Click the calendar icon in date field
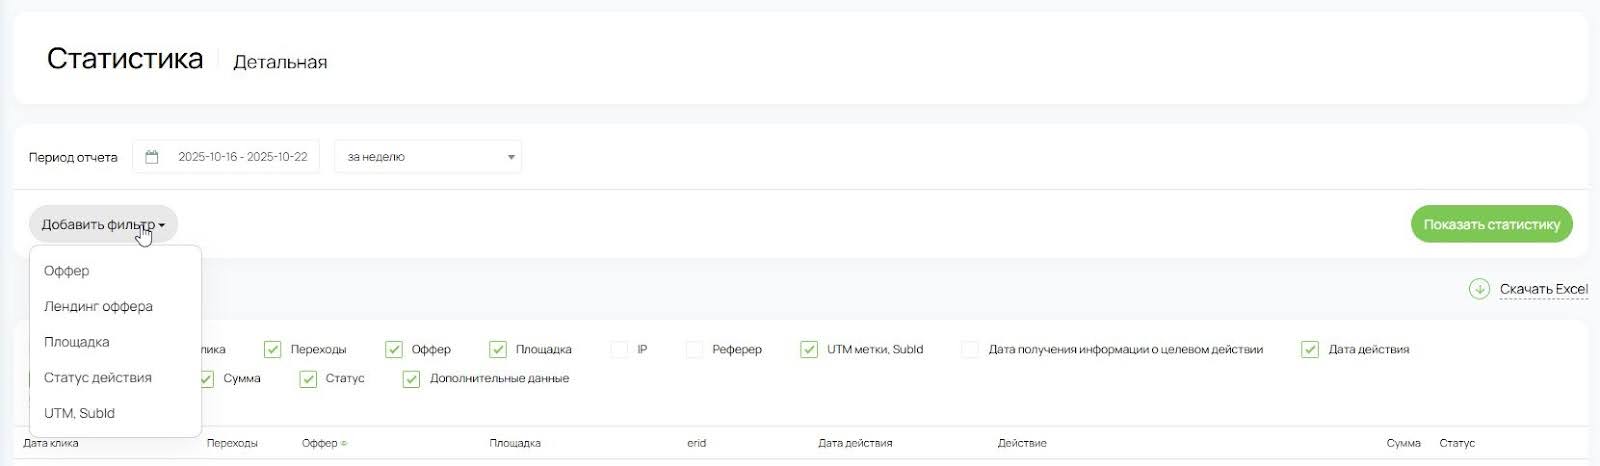Viewport: 1600px width, 466px height. tap(152, 157)
